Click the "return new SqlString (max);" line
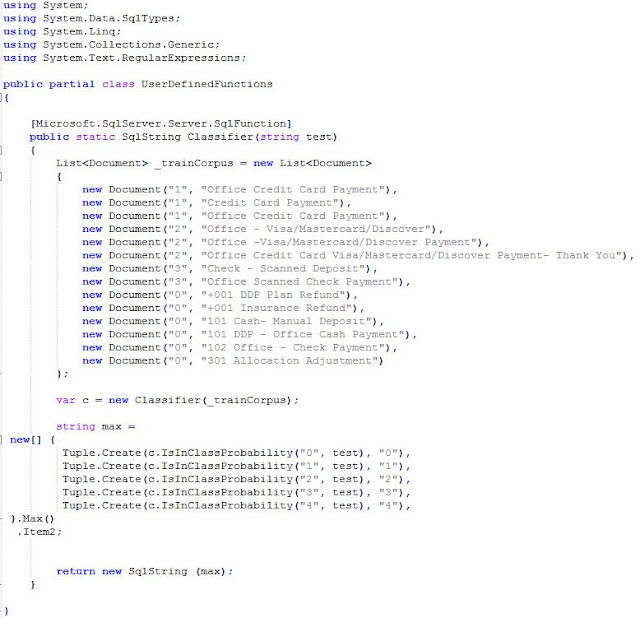The image size is (640, 618). [144, 571]
